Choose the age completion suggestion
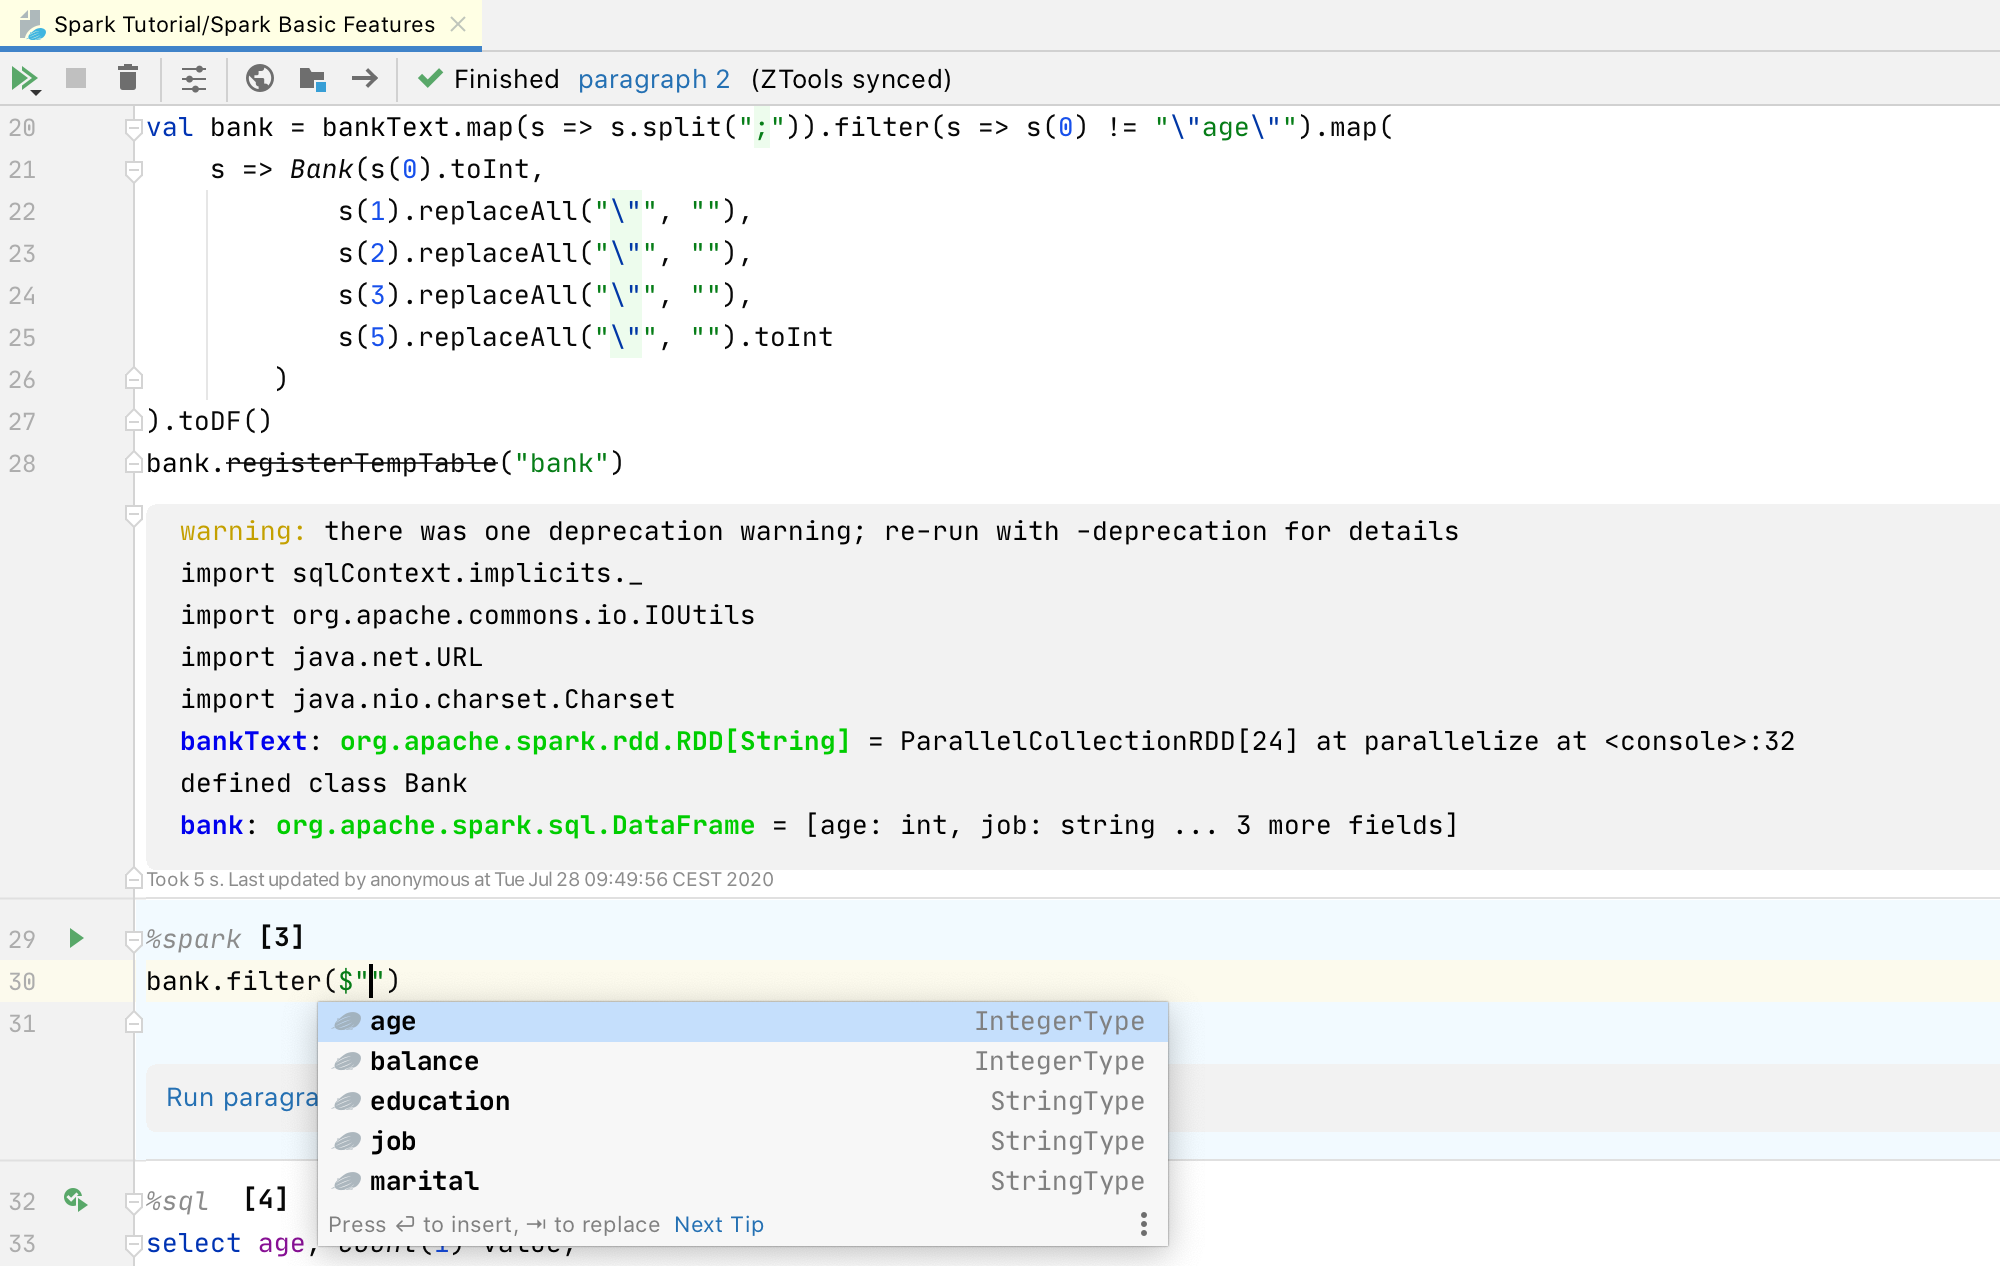 click(742, 1021)
